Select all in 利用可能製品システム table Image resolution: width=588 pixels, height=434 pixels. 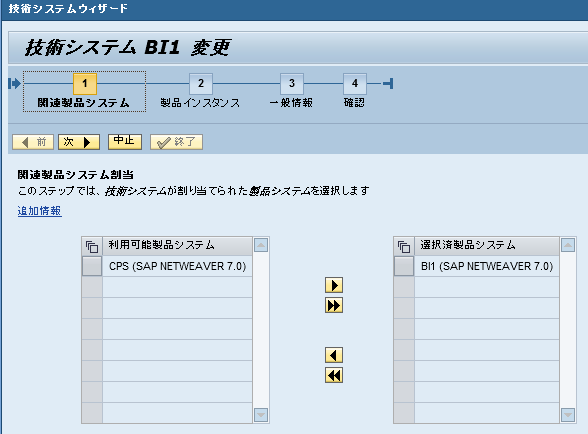92,246
